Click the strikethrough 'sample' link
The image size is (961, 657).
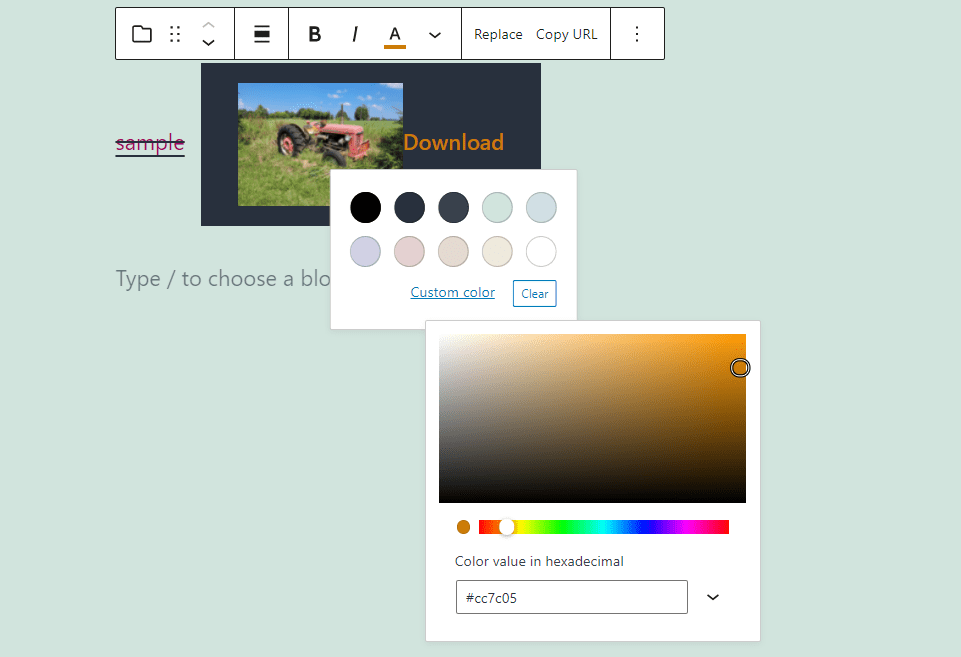point(149,143)
